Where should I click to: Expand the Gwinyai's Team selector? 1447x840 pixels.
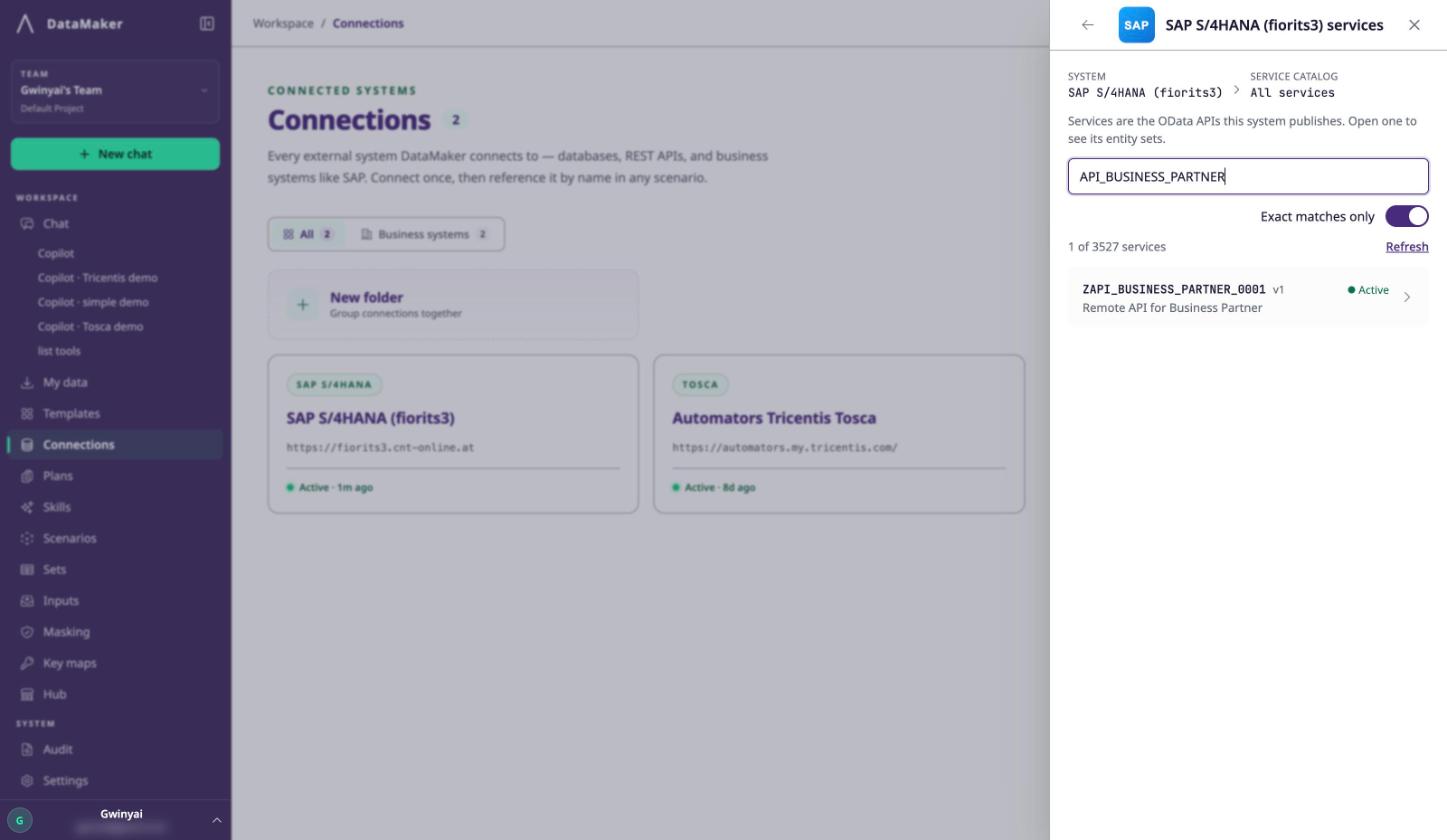115,91
